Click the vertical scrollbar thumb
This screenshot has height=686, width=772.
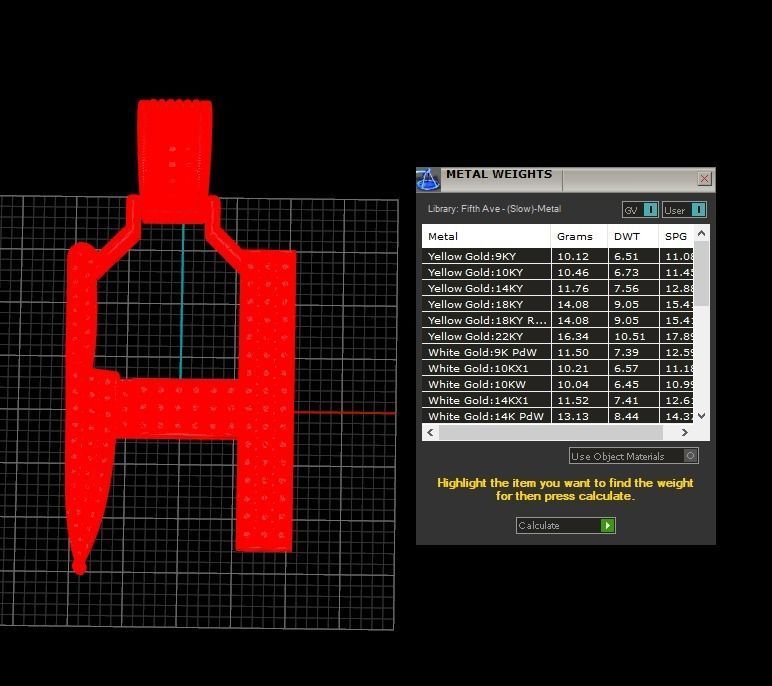[702, 273]
